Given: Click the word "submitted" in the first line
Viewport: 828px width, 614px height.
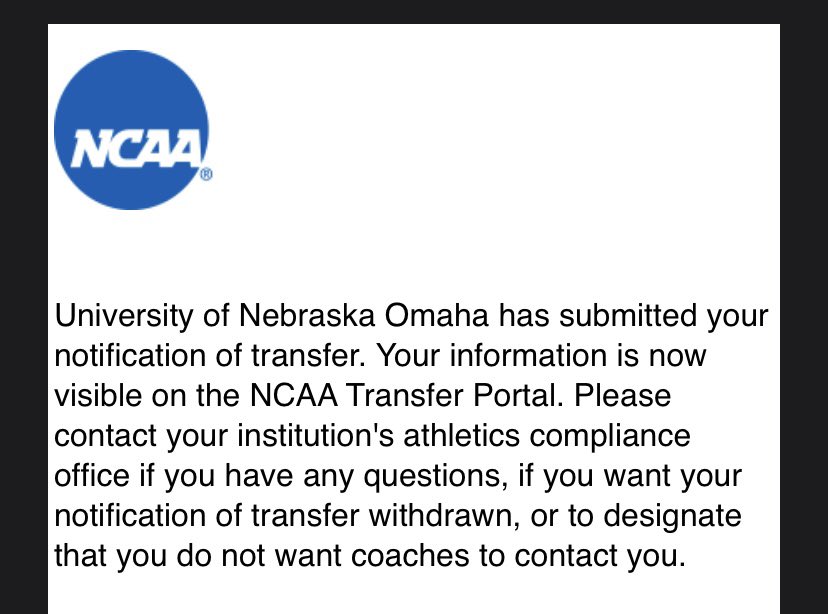Looking at the screenshot, I should coord(628,316).
